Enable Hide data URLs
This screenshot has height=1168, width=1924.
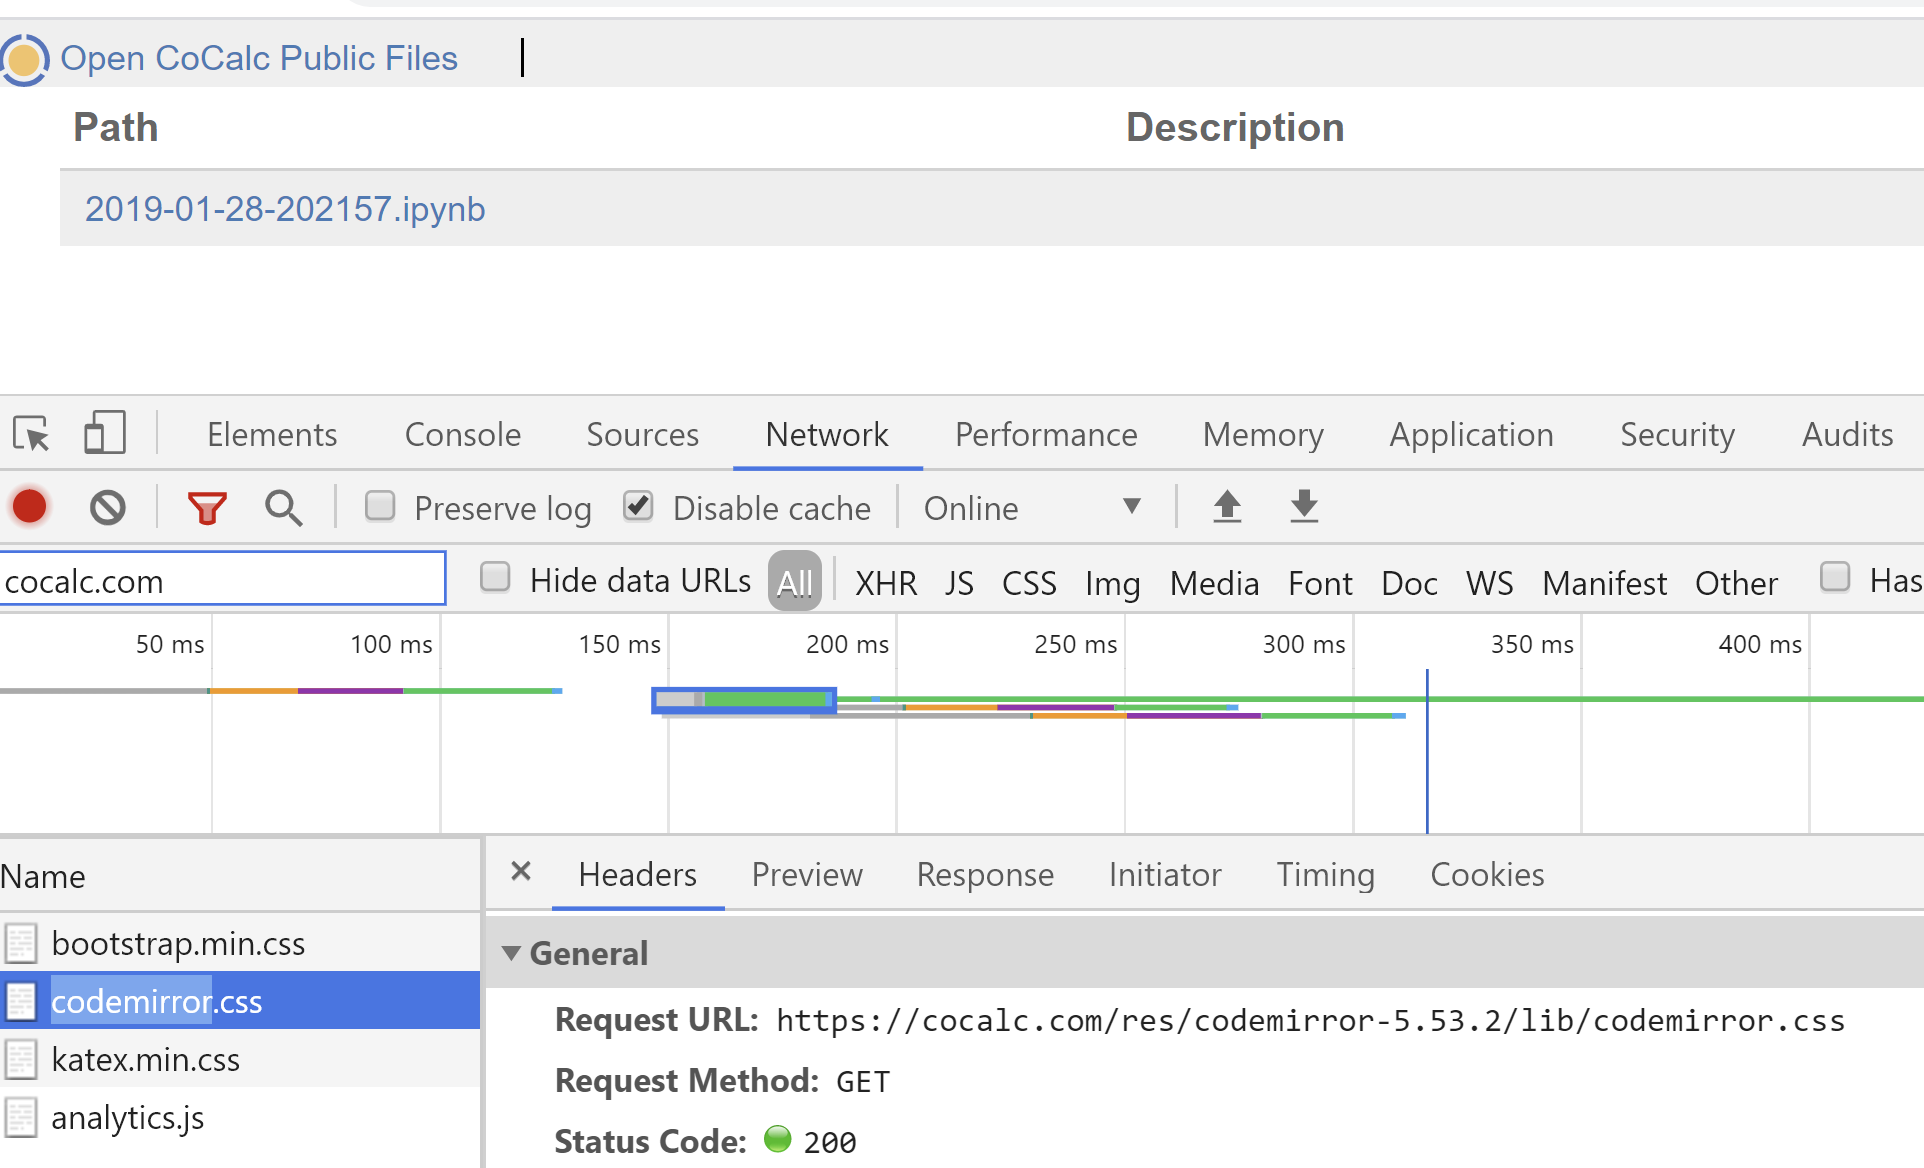click(495, 577)
